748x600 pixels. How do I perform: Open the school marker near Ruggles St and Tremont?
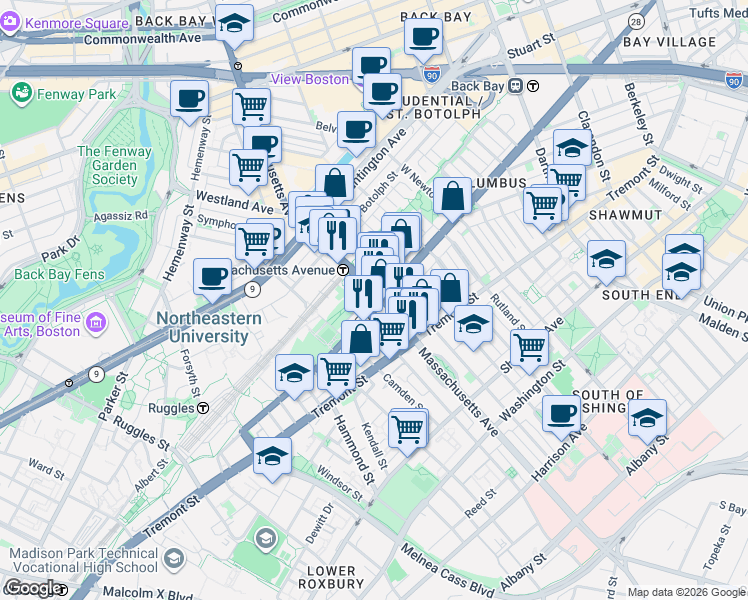pos(272,456)
